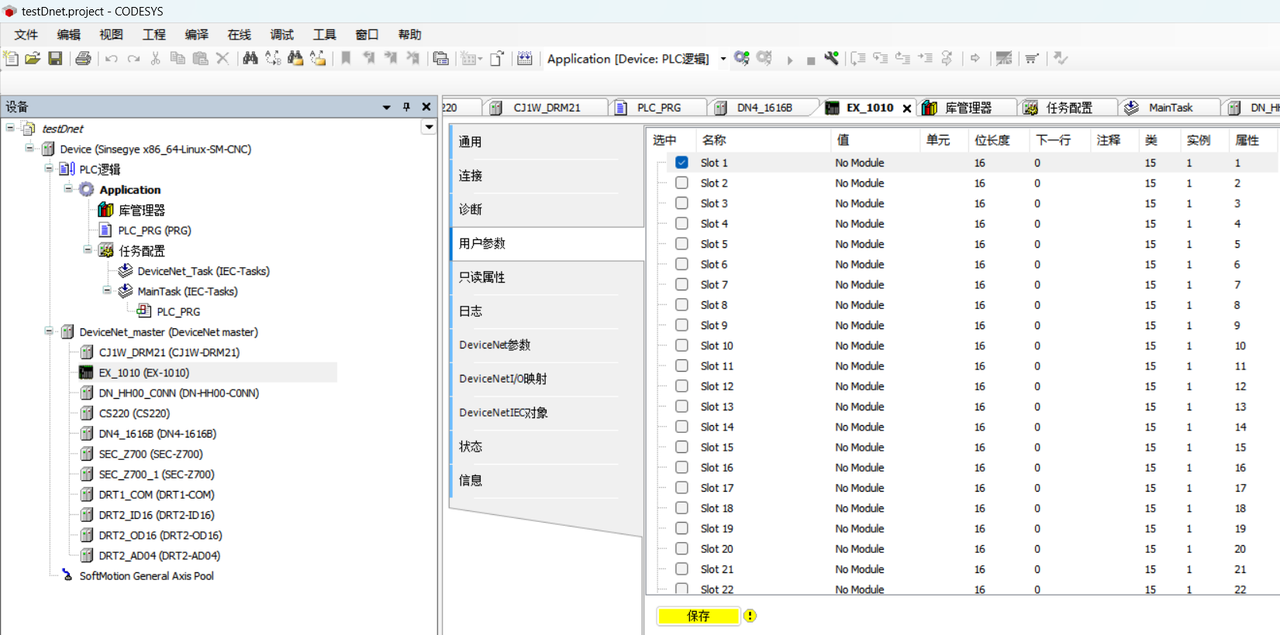Pin the devices panel with pushpin icon
This screenshot has width=1280, height=635.
[406, 107]
